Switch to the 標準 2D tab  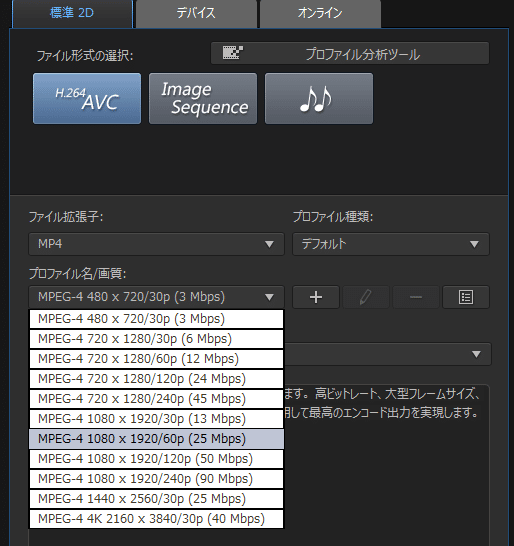72,14
